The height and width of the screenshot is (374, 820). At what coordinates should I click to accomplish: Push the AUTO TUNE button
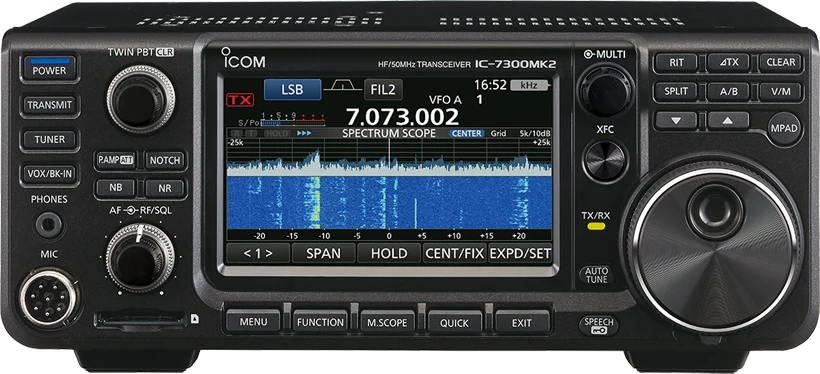tap(596, 275)
